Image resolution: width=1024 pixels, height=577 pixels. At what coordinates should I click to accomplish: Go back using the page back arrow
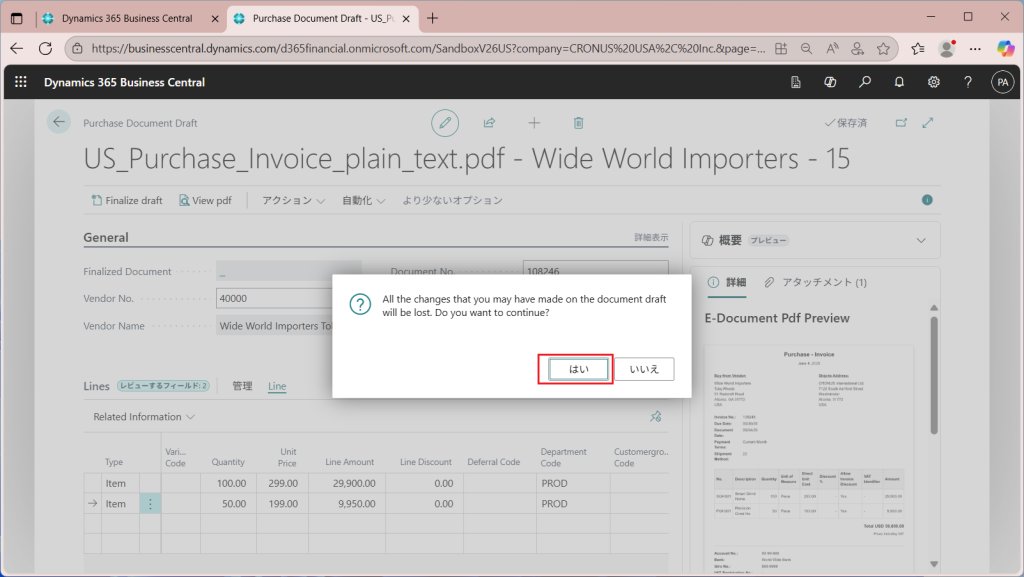pos(59,122)
